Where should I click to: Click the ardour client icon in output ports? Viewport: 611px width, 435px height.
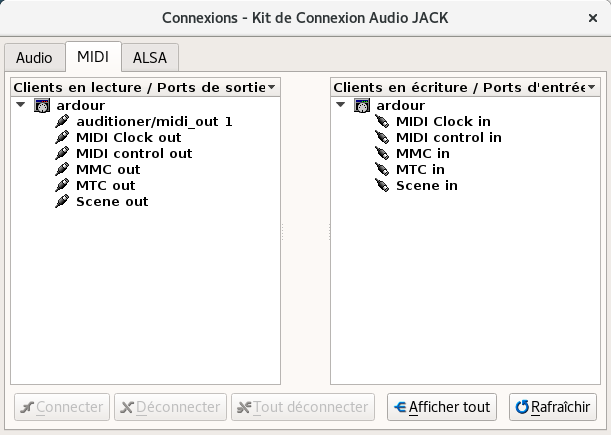click(x=42, y=105)
